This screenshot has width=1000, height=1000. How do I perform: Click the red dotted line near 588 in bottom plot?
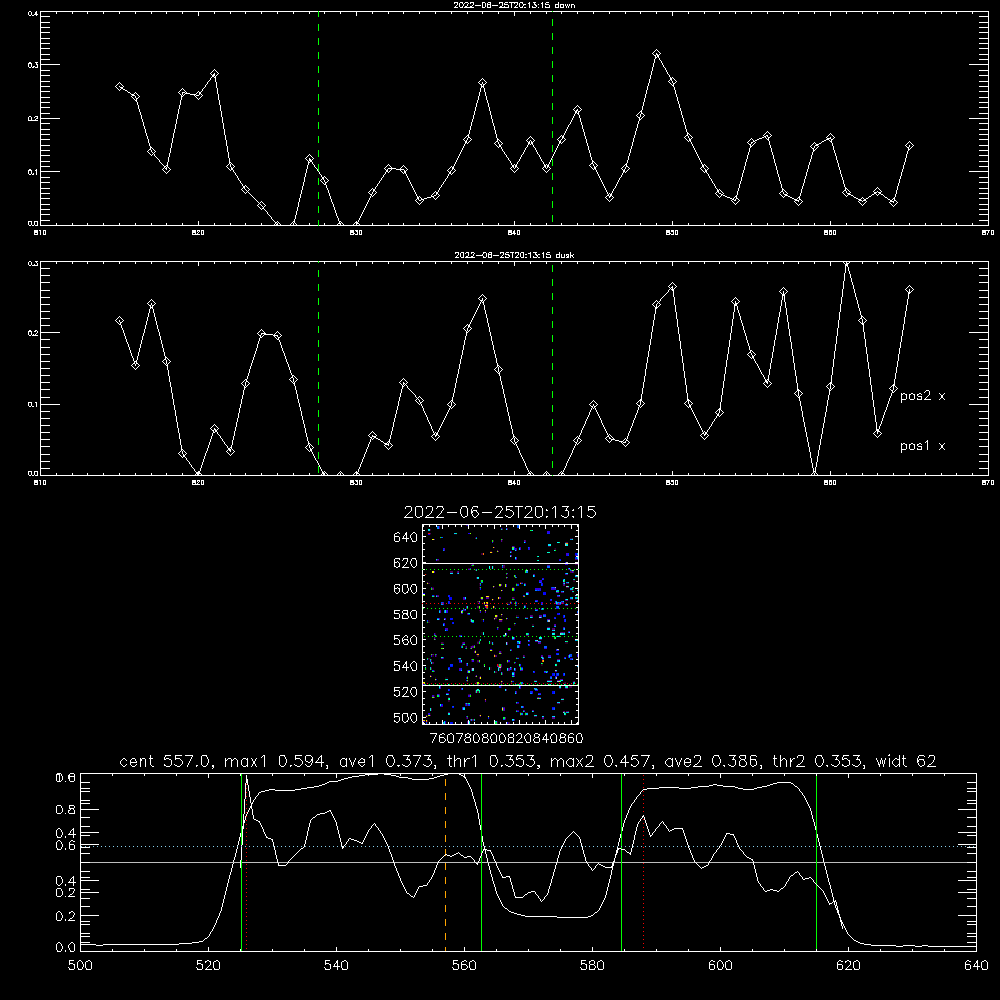(x=643, y=862)
